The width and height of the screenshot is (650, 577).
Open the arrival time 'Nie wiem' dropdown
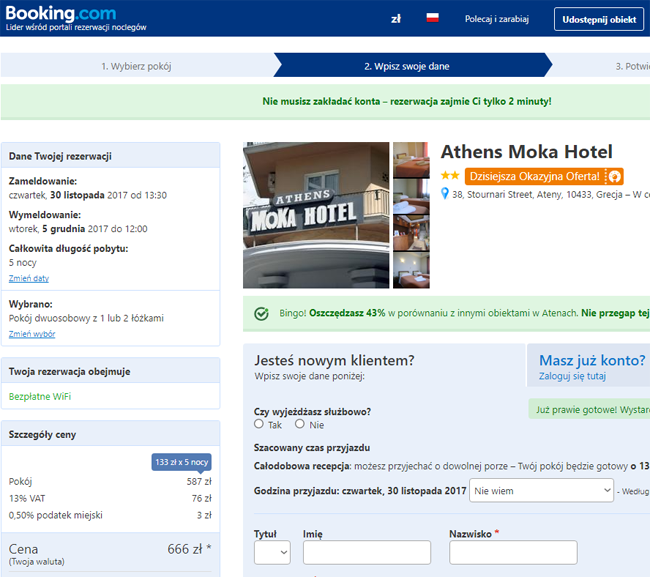541,491
